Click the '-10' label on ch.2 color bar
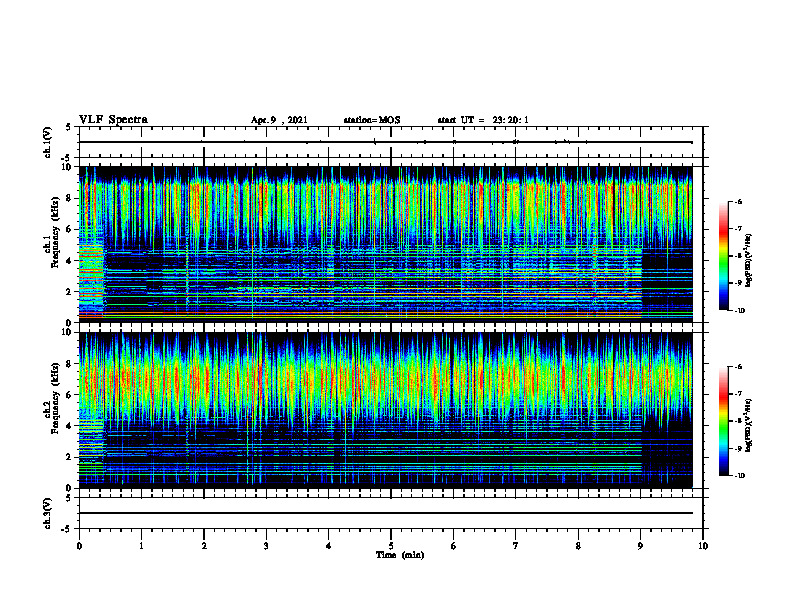Screen dimensions: 792x612 click(x=739, y=476)
